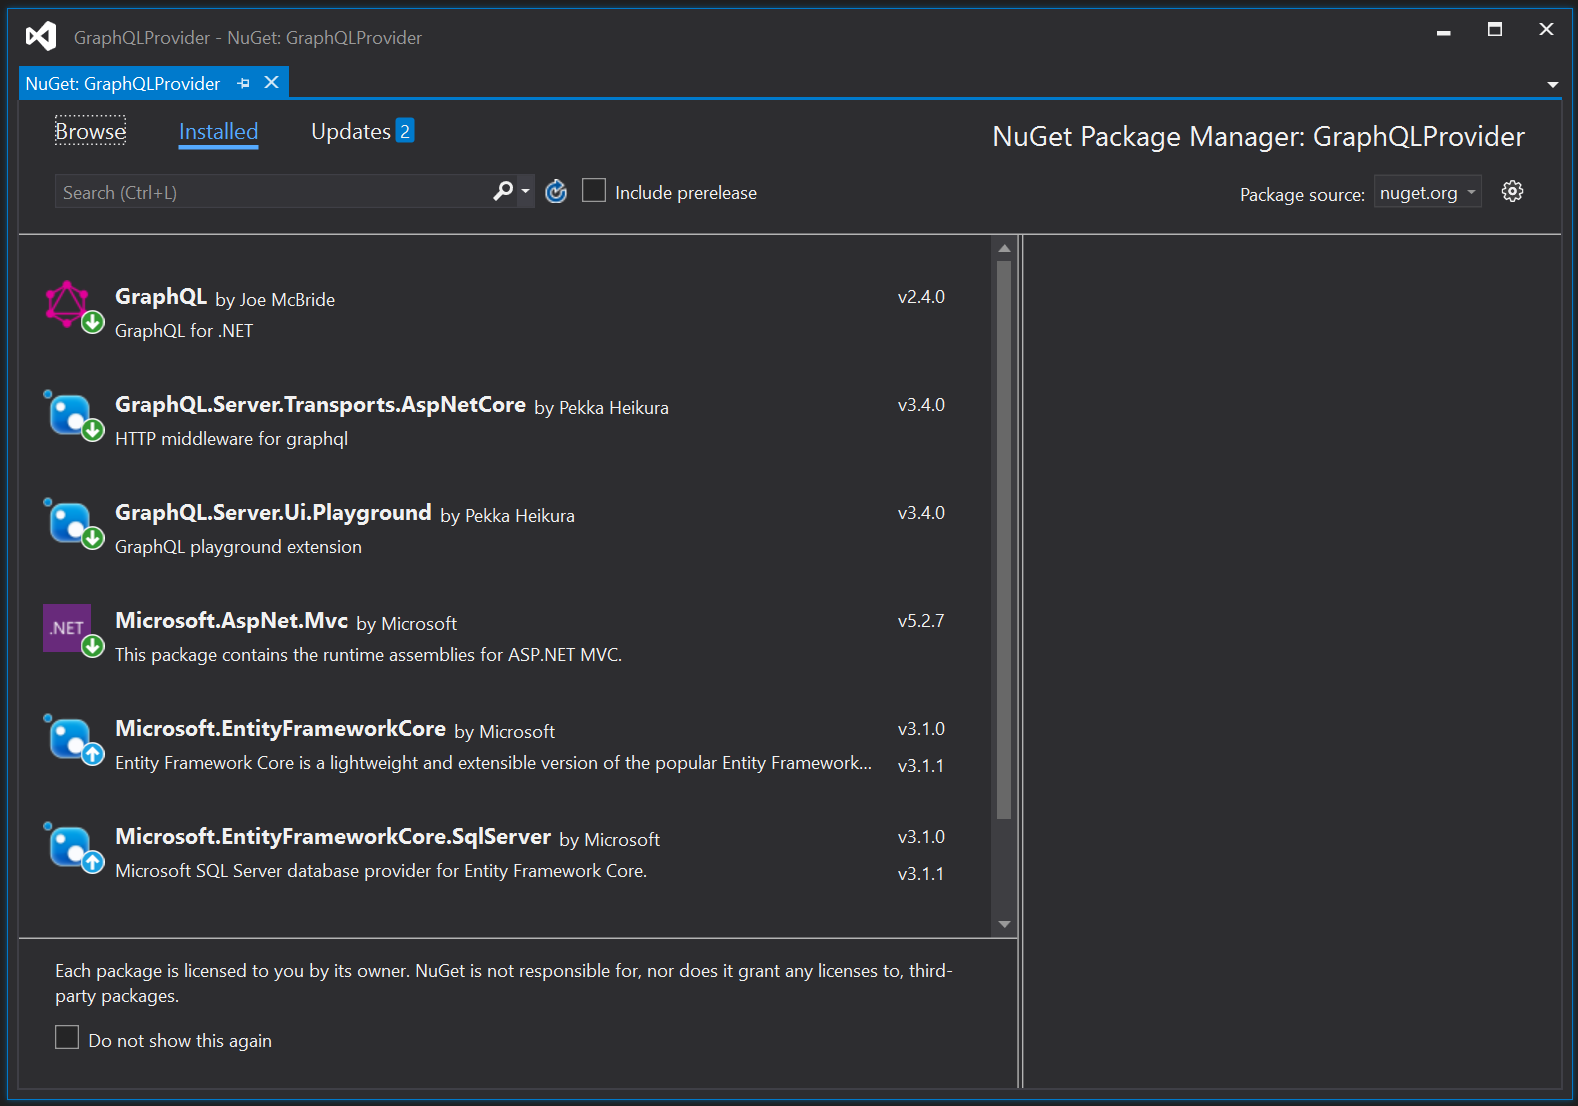Screen dimensions: 1578x1106
Task: Open the document tab list dropdown arrow
Action: point(1552,85)
